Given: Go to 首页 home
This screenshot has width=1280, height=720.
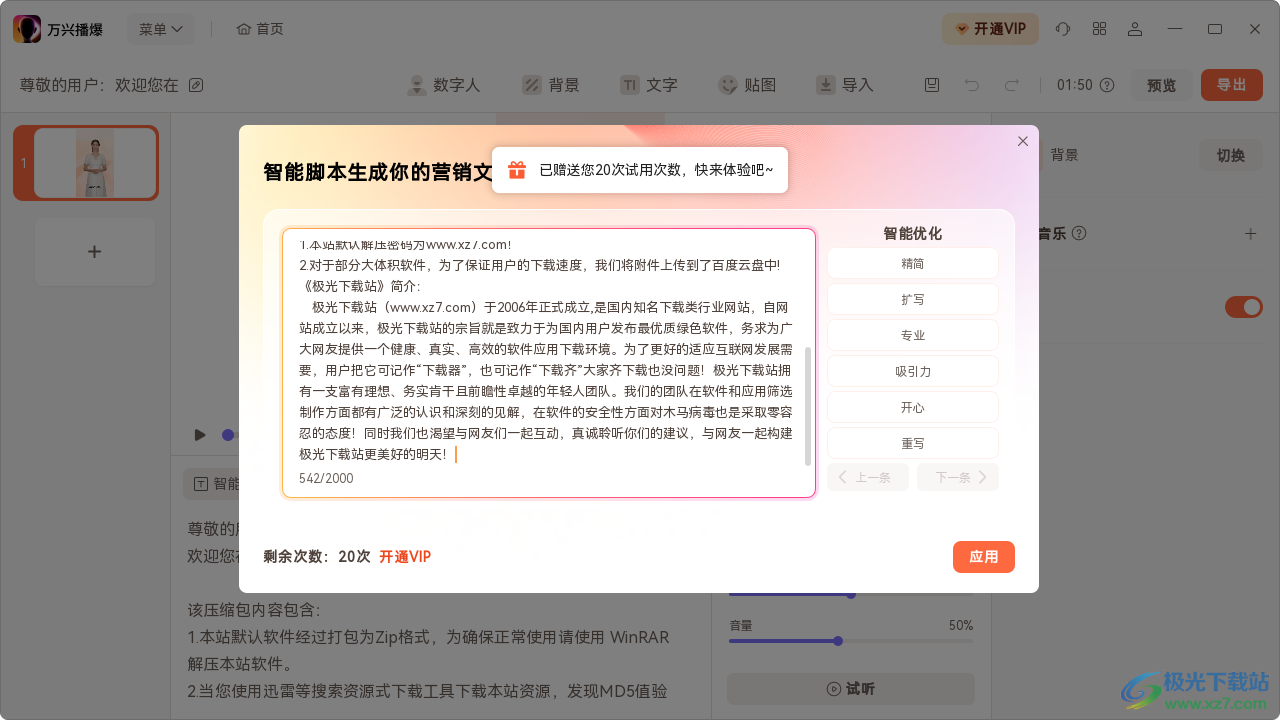Looking at the screenshot, I should (x=260, y=29).
